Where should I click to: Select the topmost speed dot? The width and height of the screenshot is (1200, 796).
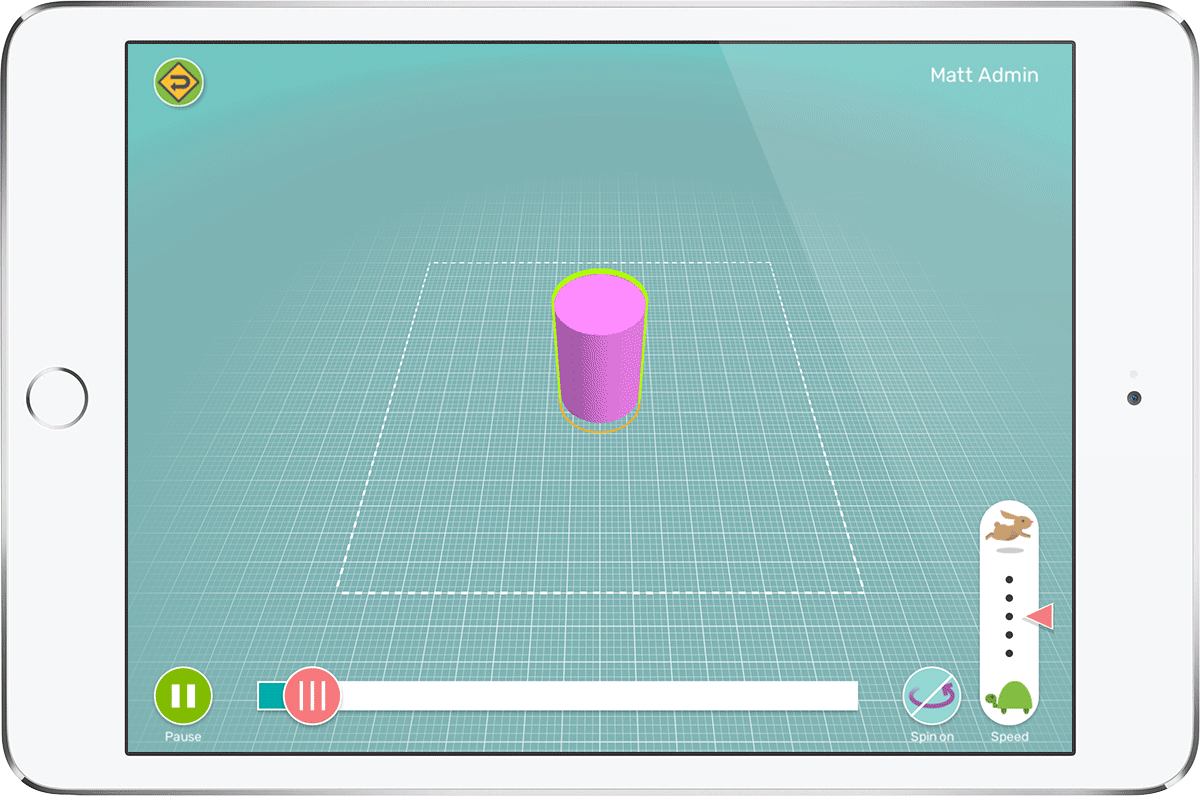[1009, 579]
